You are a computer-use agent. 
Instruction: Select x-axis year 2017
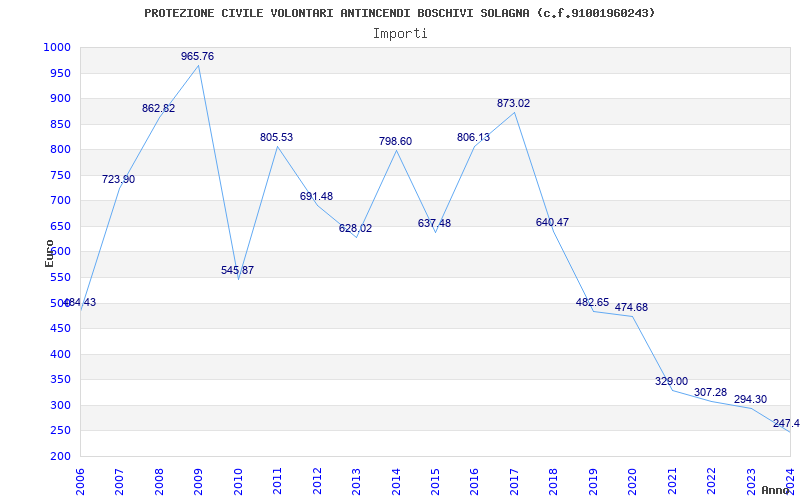click(x=514, y=480)
